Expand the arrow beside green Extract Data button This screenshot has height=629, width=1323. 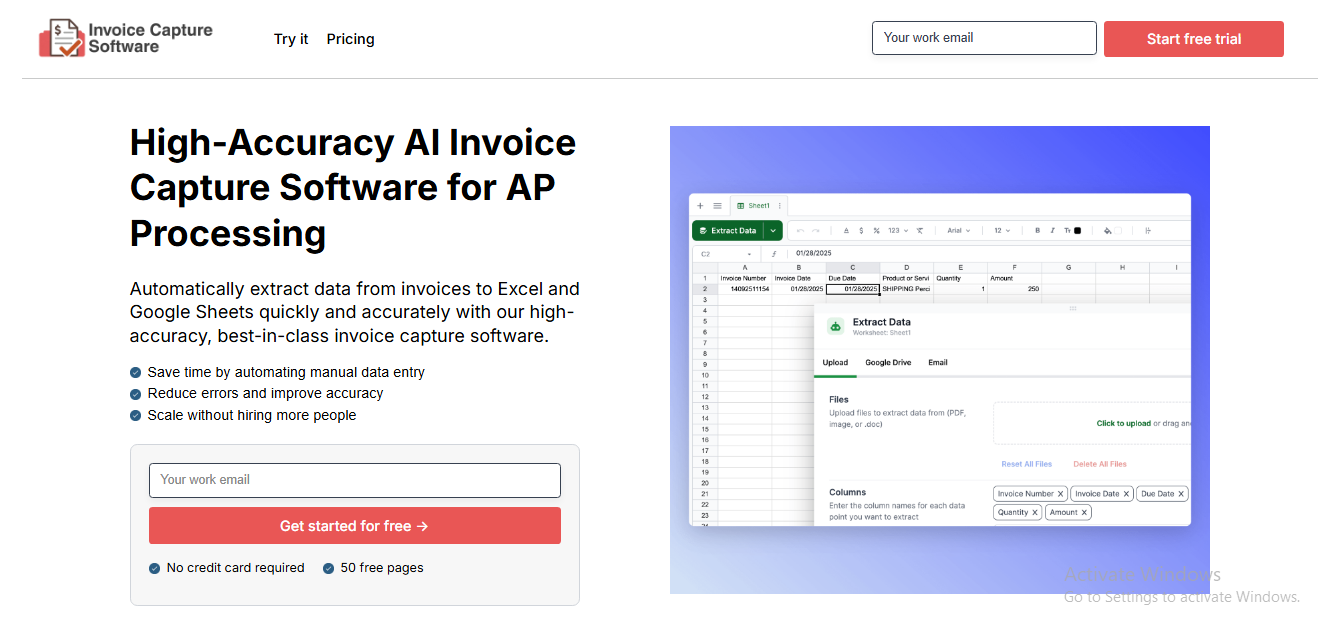(x=773, y=231)
